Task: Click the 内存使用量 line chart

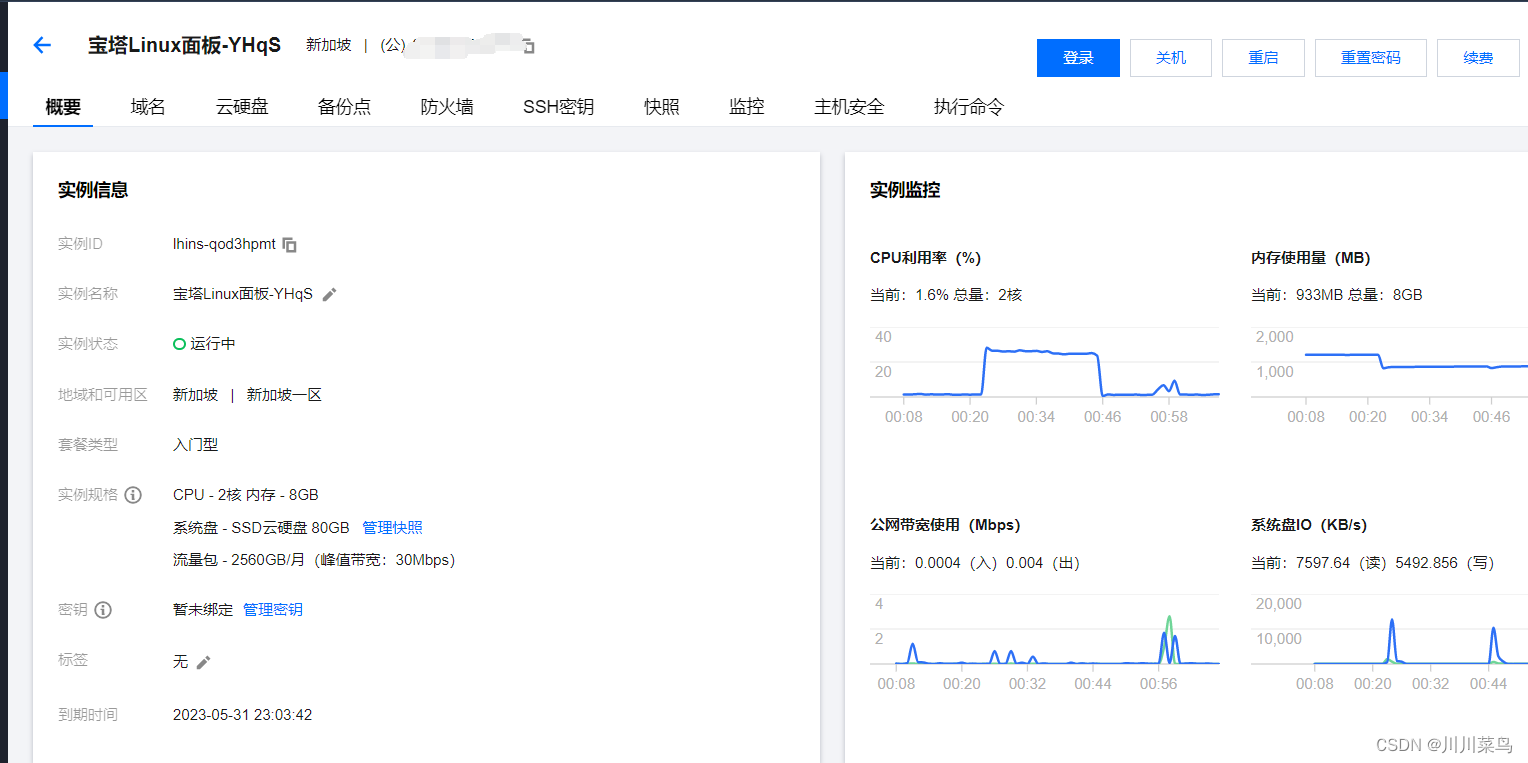Action: point(1389,375)
